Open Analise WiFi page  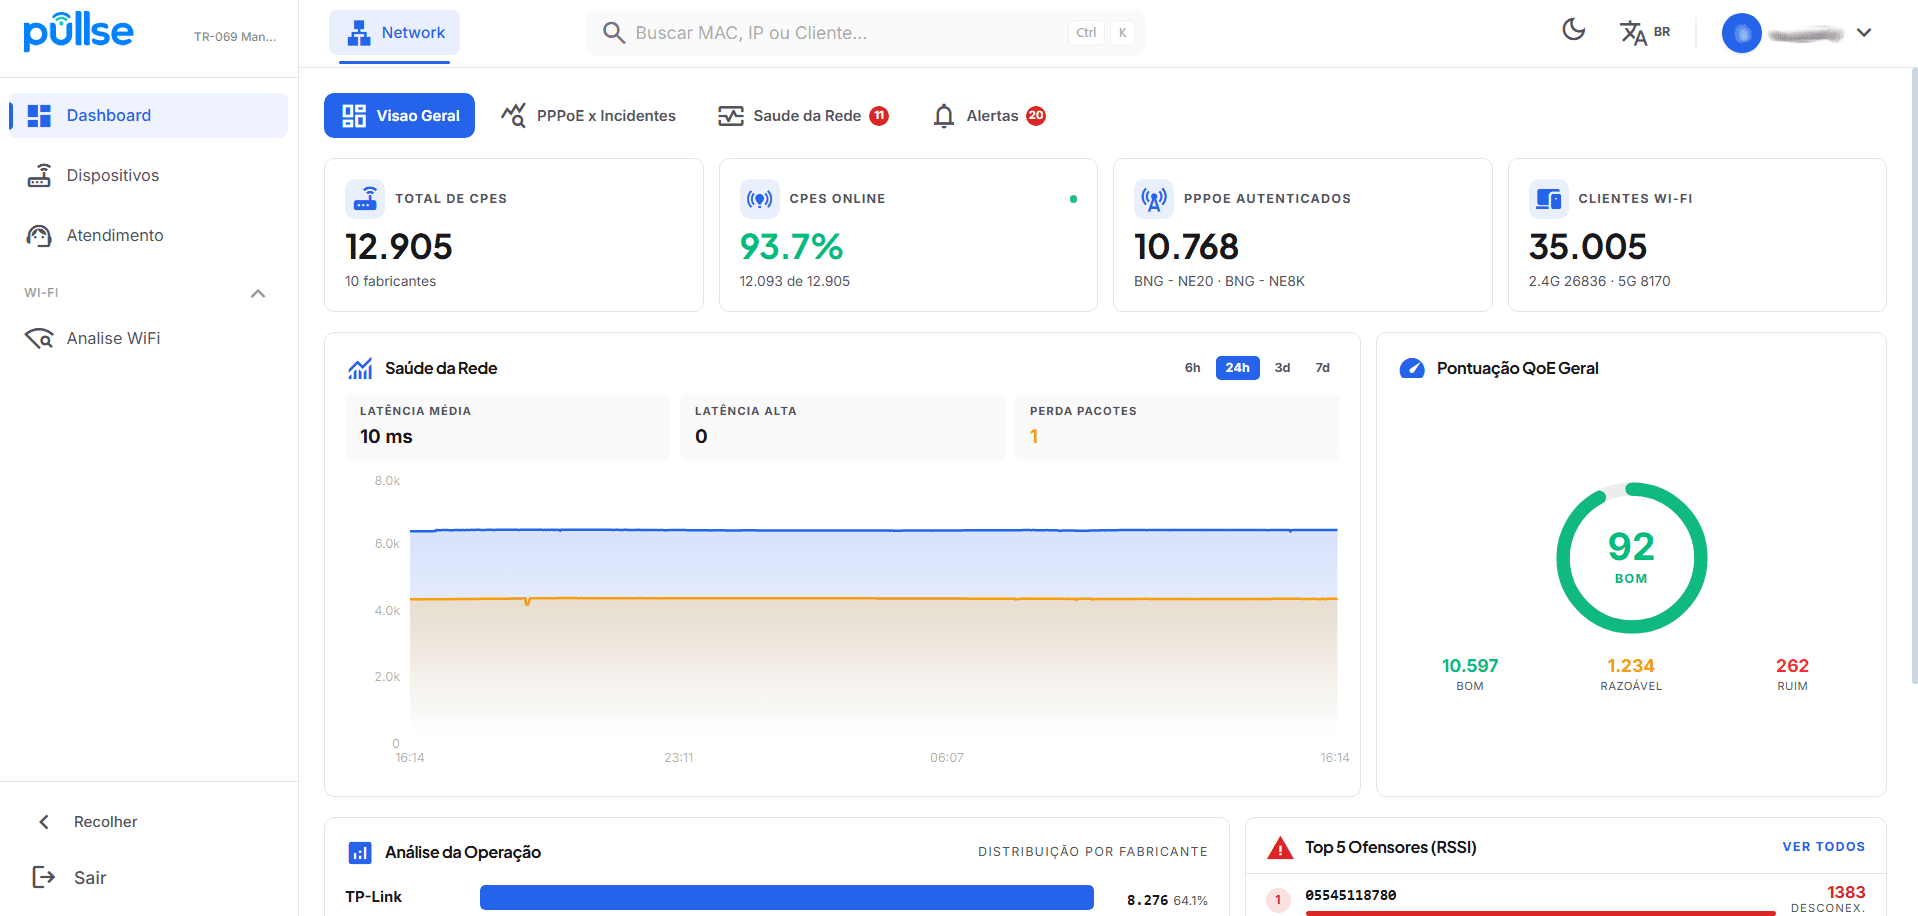(149, 338)
